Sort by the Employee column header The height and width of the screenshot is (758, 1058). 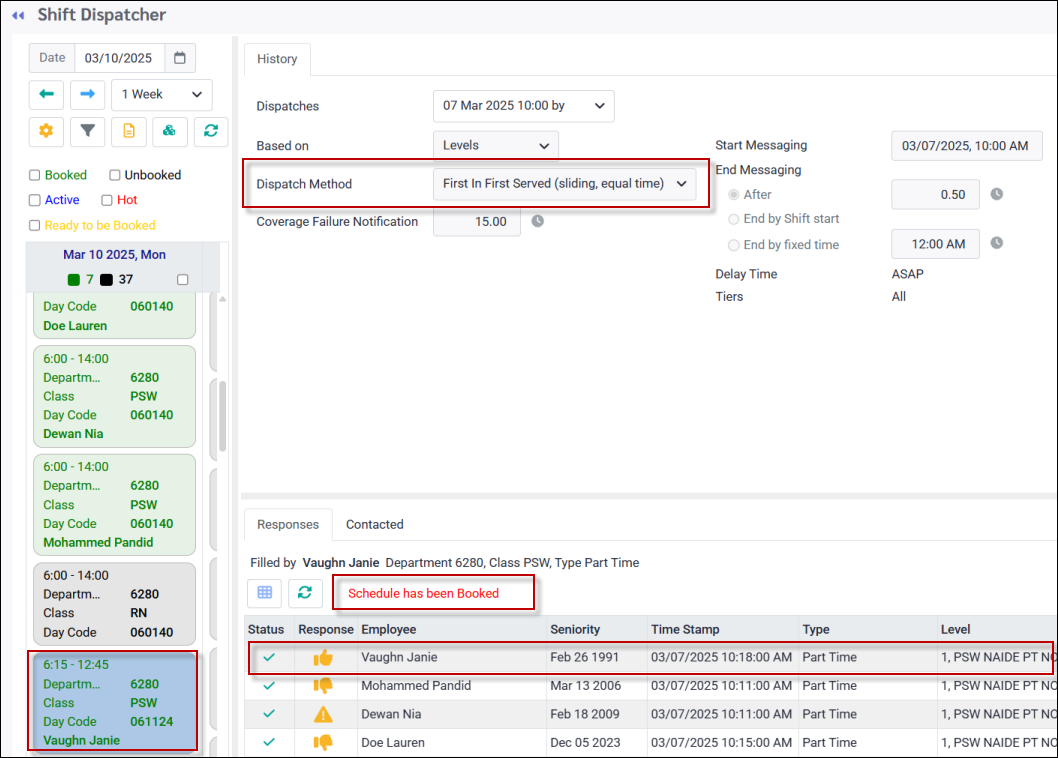452,629
